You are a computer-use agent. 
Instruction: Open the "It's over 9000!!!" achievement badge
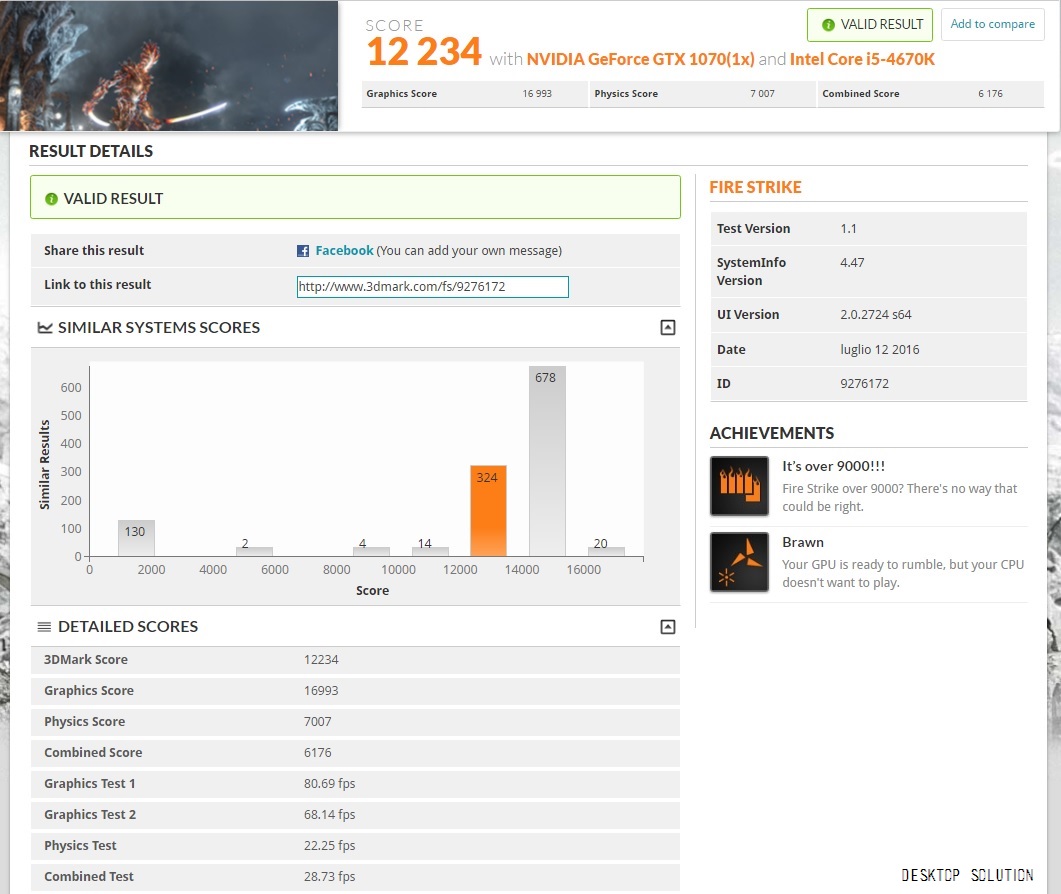pos(739,486)
